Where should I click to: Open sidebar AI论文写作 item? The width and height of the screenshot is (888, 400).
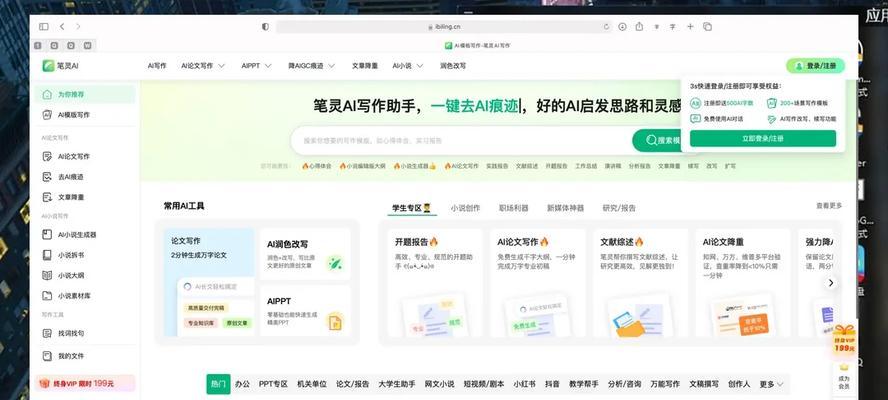[85, 156]
